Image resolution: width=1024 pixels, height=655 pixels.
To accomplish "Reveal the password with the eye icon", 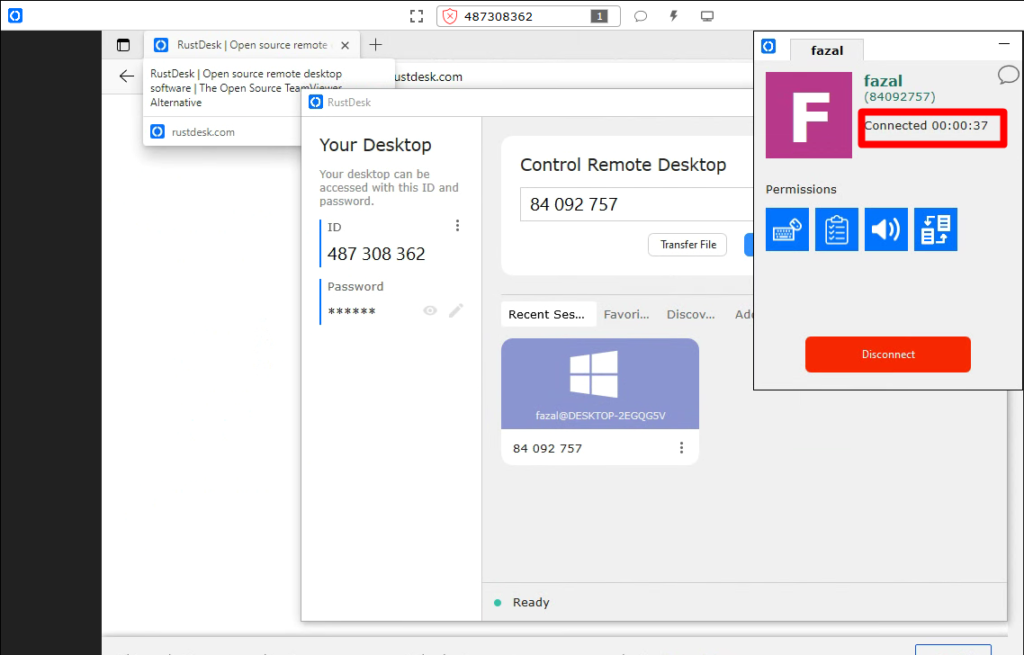I will 430,310.
